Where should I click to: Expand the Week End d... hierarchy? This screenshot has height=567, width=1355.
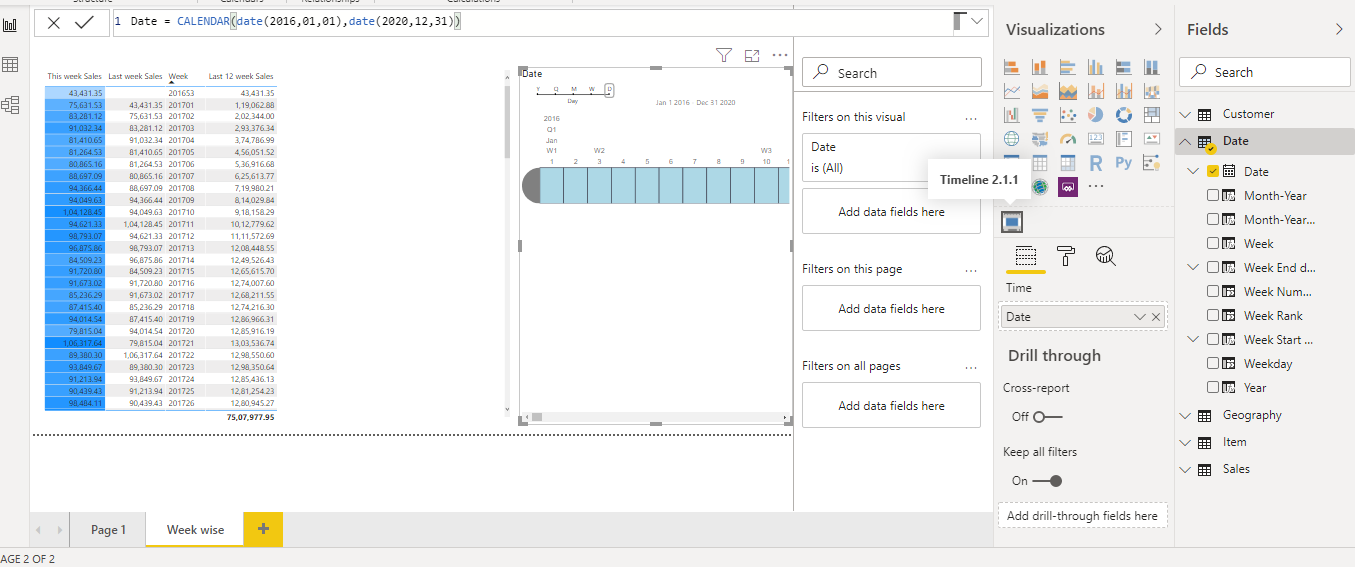point(1193,267)
